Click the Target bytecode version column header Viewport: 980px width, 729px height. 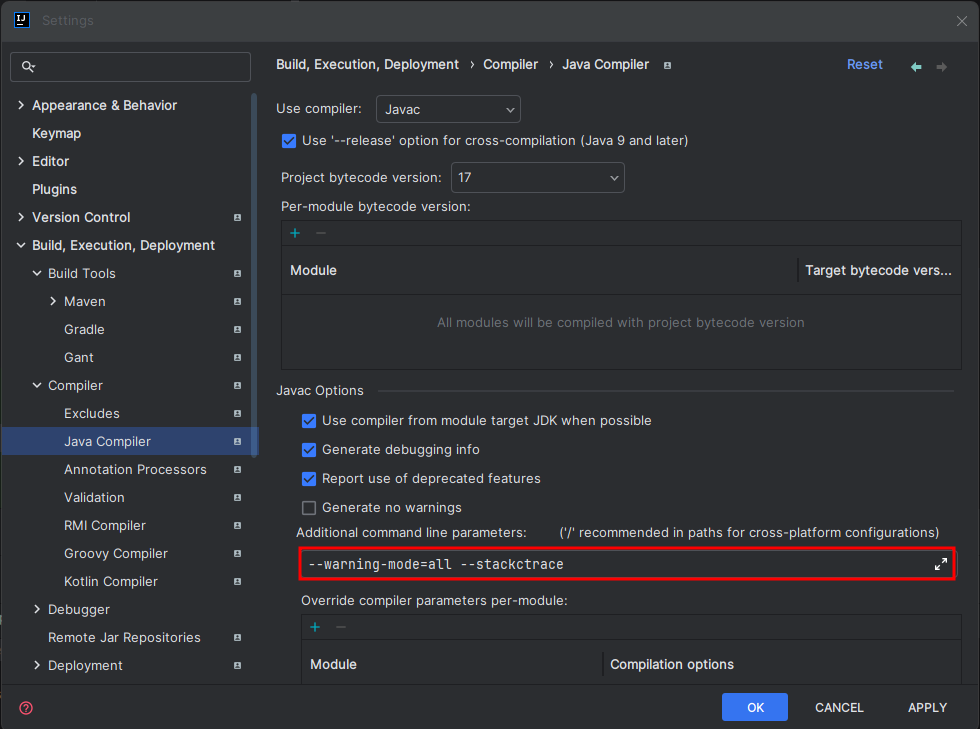click(878, 270)
